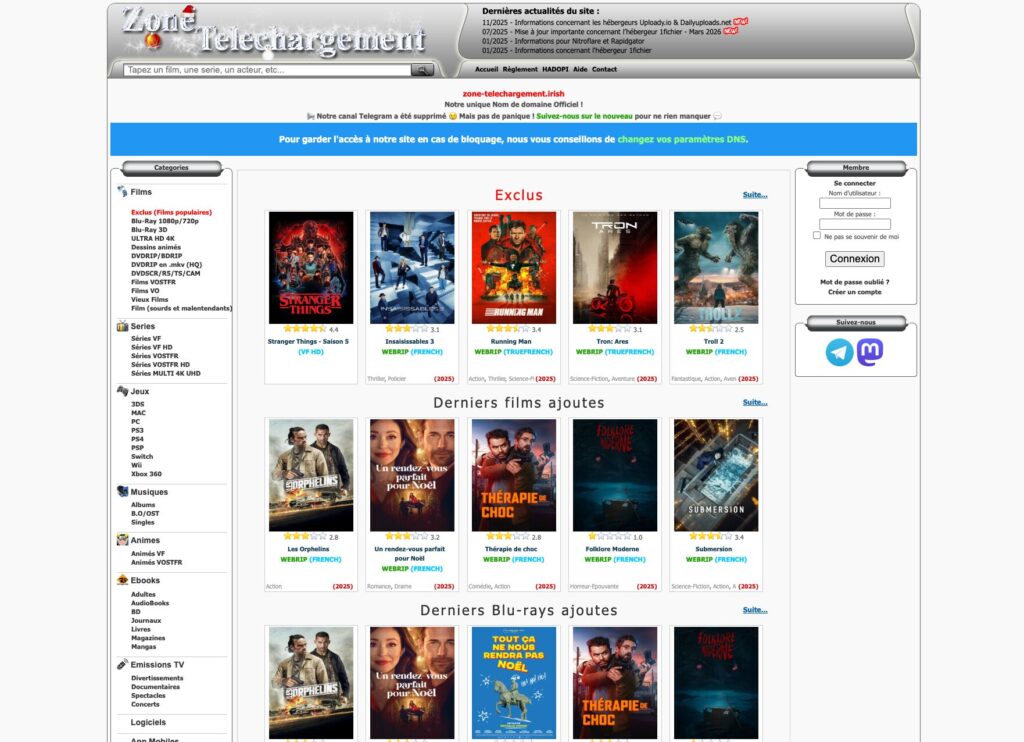The height and width of the screenshot is (742, 1024).
Task: Select 'Switch' under Jeux
Action: pos(142,457)
